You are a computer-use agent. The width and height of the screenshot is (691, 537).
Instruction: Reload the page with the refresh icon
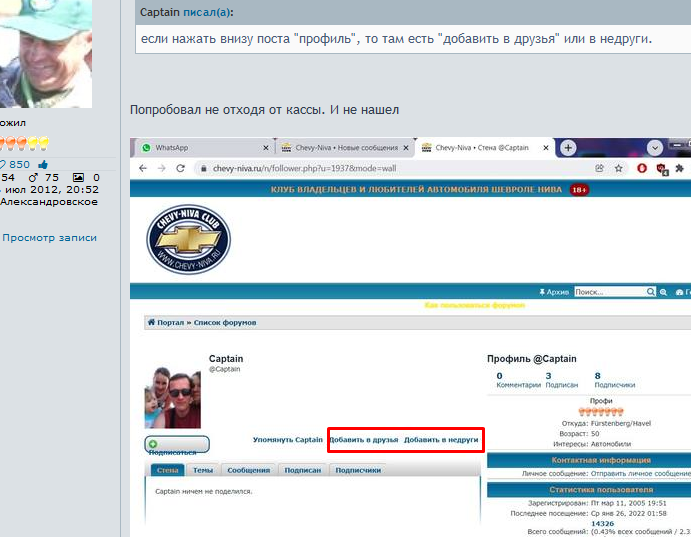(x=180, y=168)
